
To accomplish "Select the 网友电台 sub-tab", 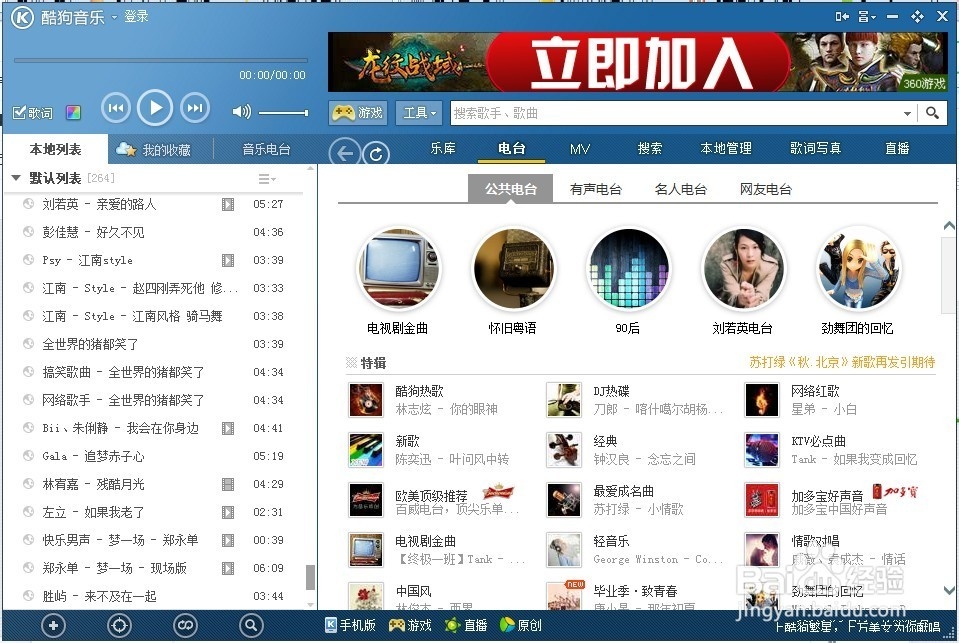I will (x=766, y=189).
